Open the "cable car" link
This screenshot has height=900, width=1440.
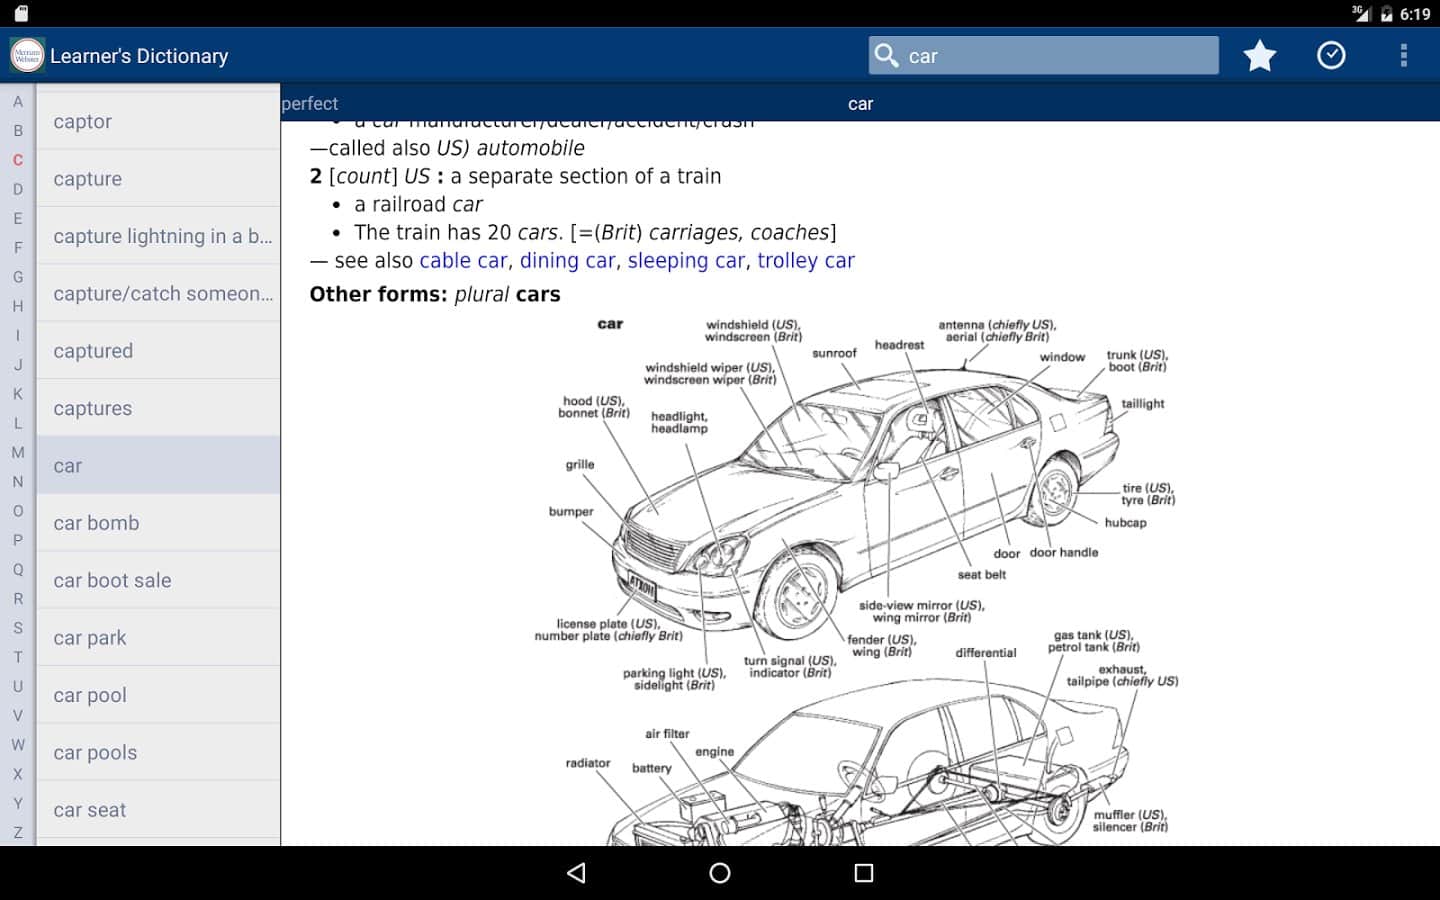pos(463,261)
